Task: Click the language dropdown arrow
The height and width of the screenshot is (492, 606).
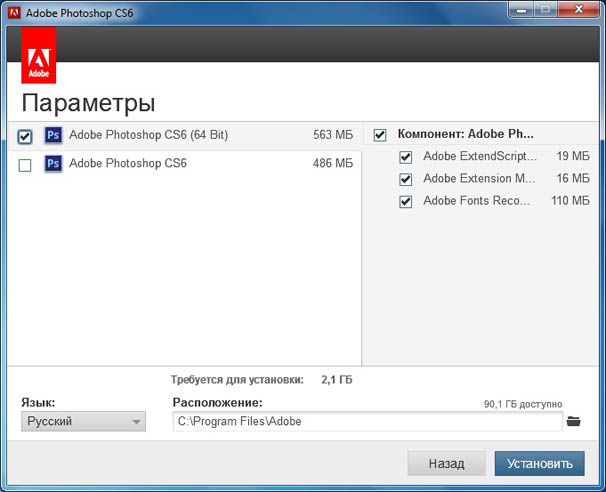Action: [136, 422]
